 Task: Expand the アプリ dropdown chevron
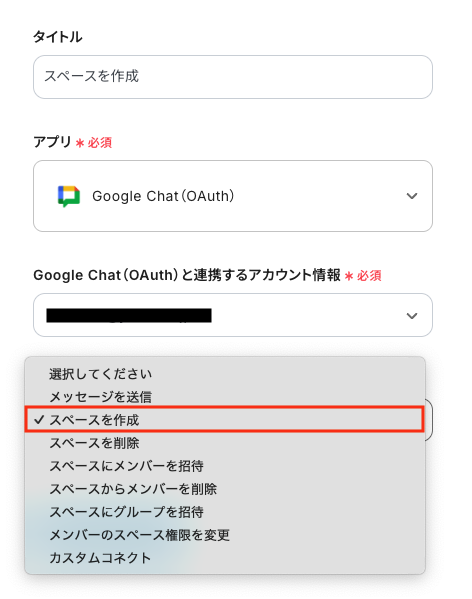pos(412,196)
